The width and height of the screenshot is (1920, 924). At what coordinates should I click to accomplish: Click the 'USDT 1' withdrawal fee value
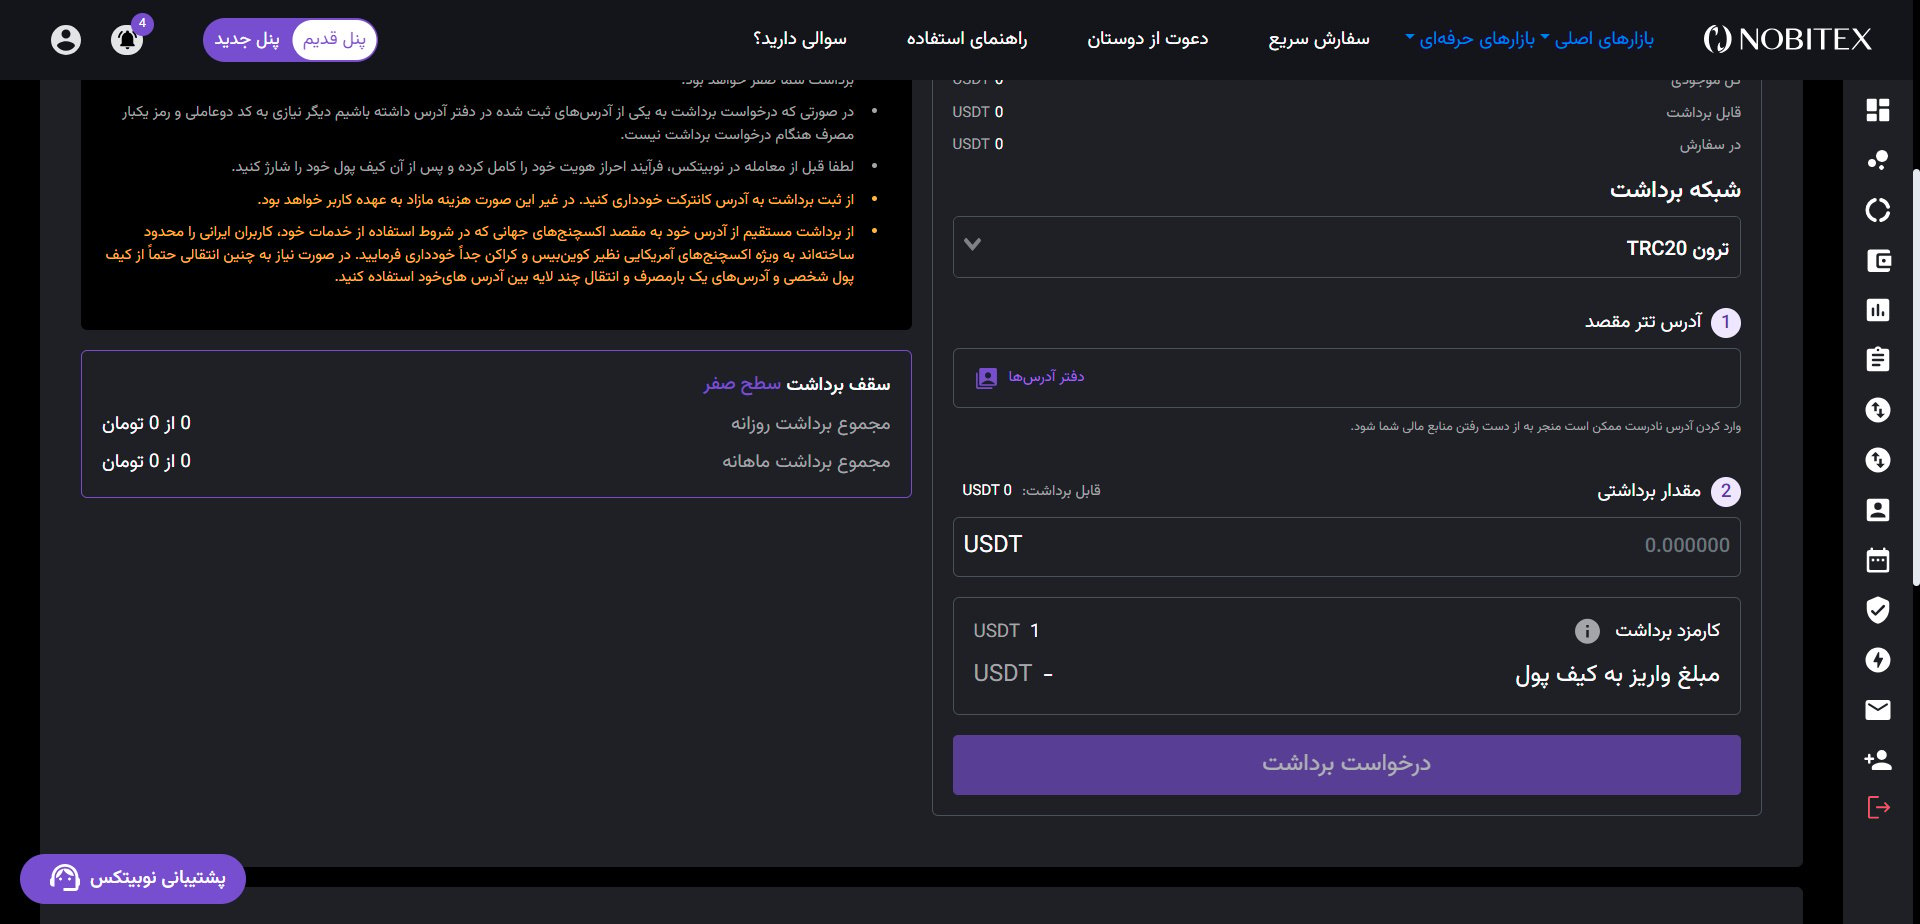pos(1006,631)
